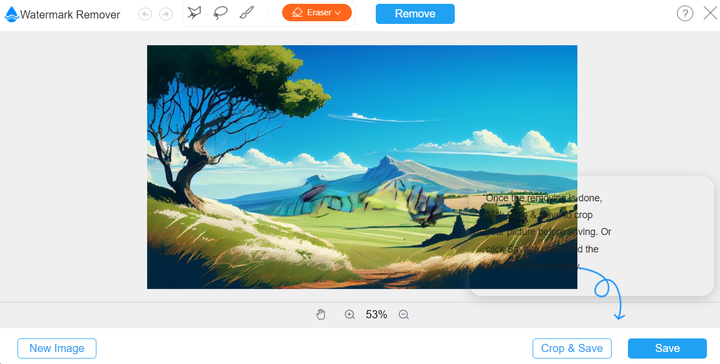Image resolution: width=720 pixels, height=364 pixels.
Task: Click the blue Save button
Action: 667,348
